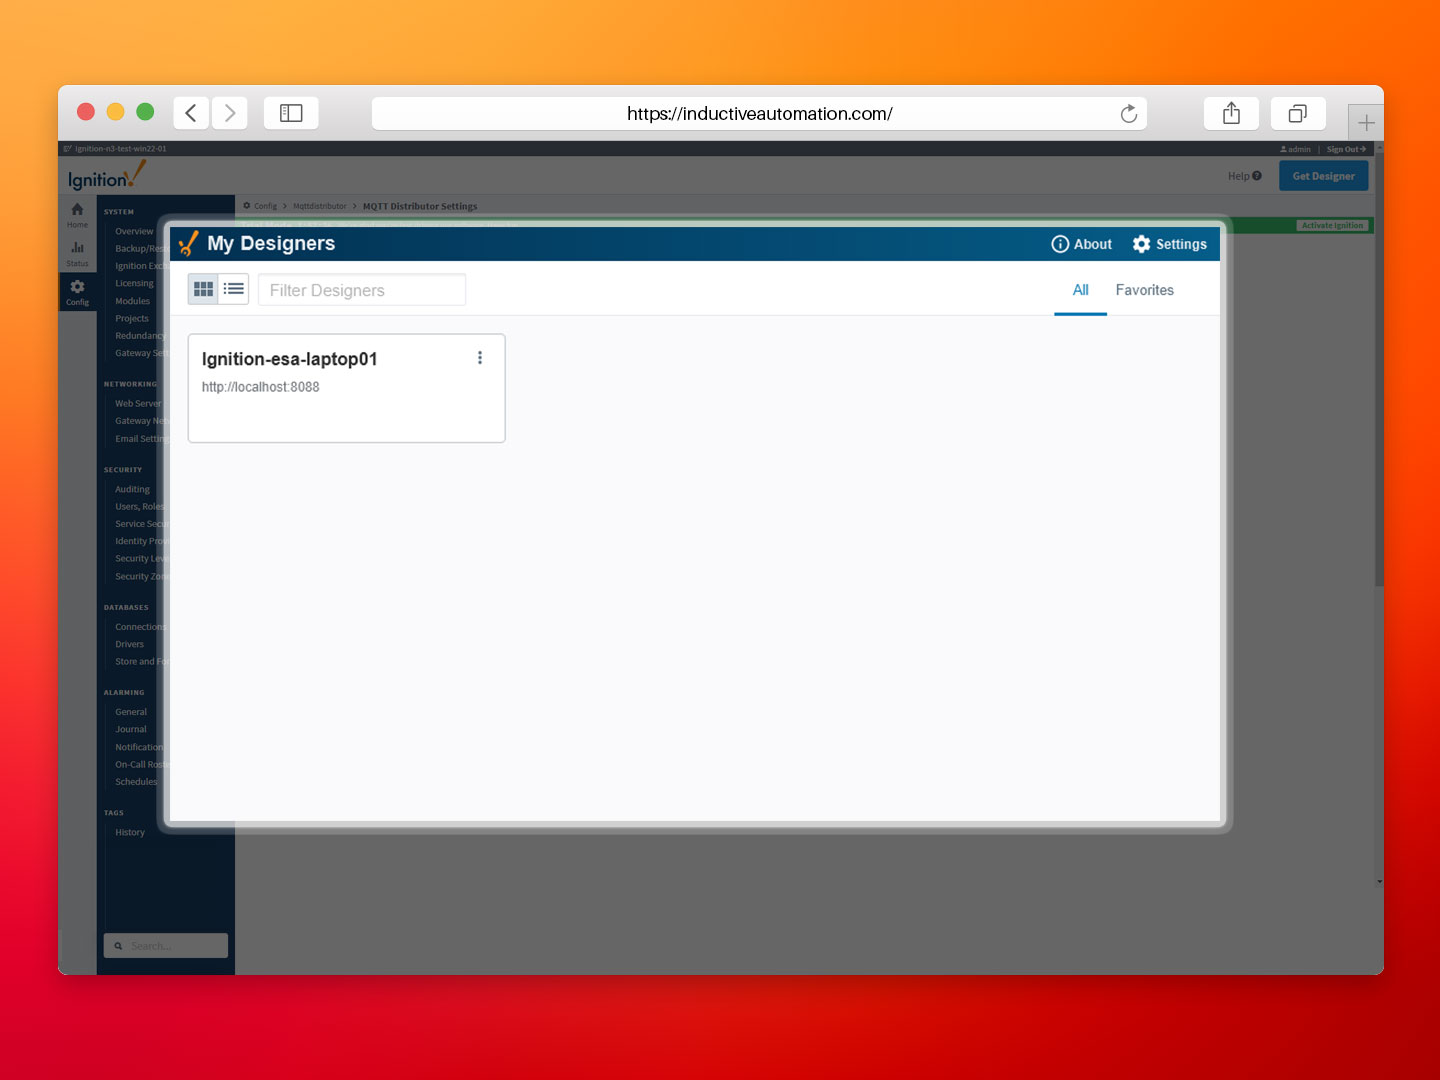Open Journal under Alarming
Screen dimensions: 1440x1080
tap(131, 729)
